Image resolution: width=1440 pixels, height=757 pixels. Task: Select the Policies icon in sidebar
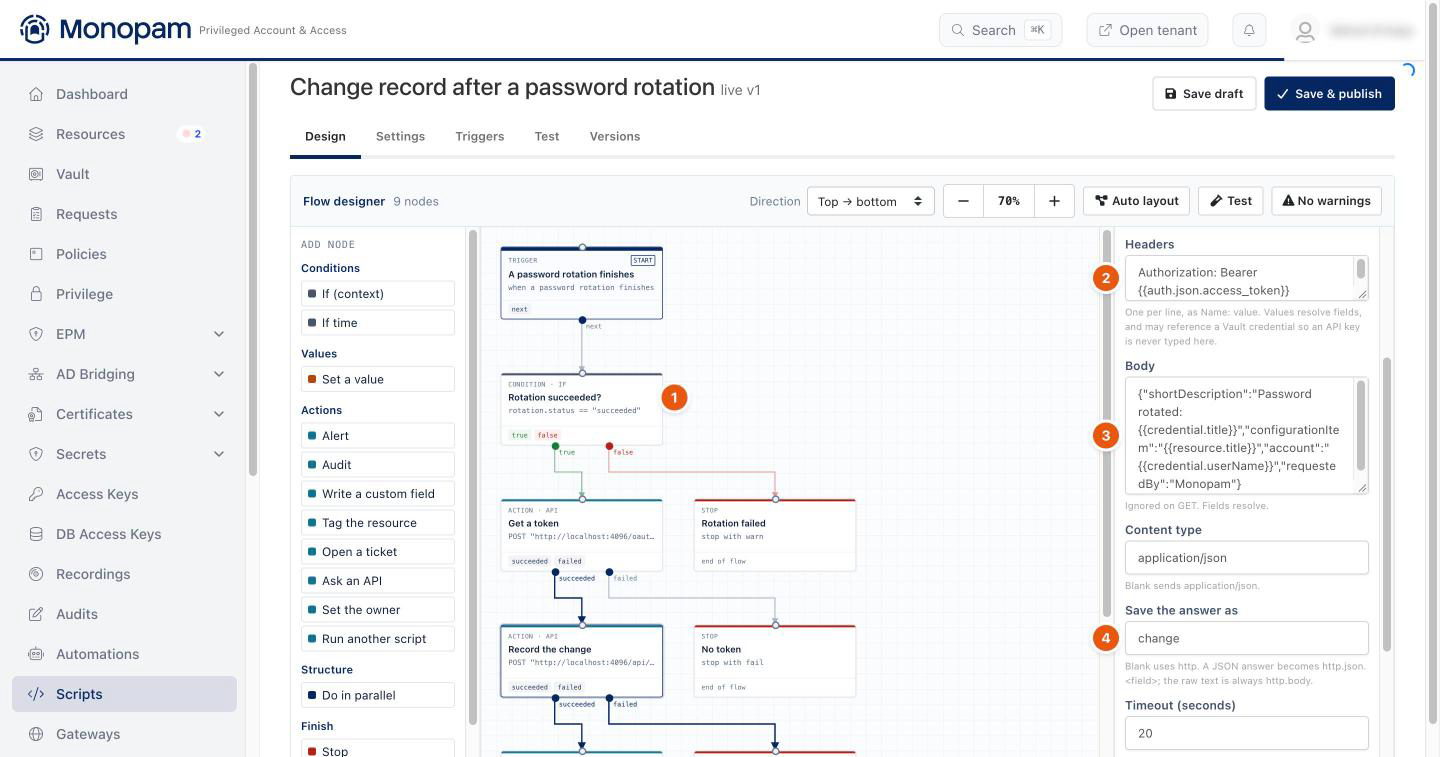coord(36,254)
